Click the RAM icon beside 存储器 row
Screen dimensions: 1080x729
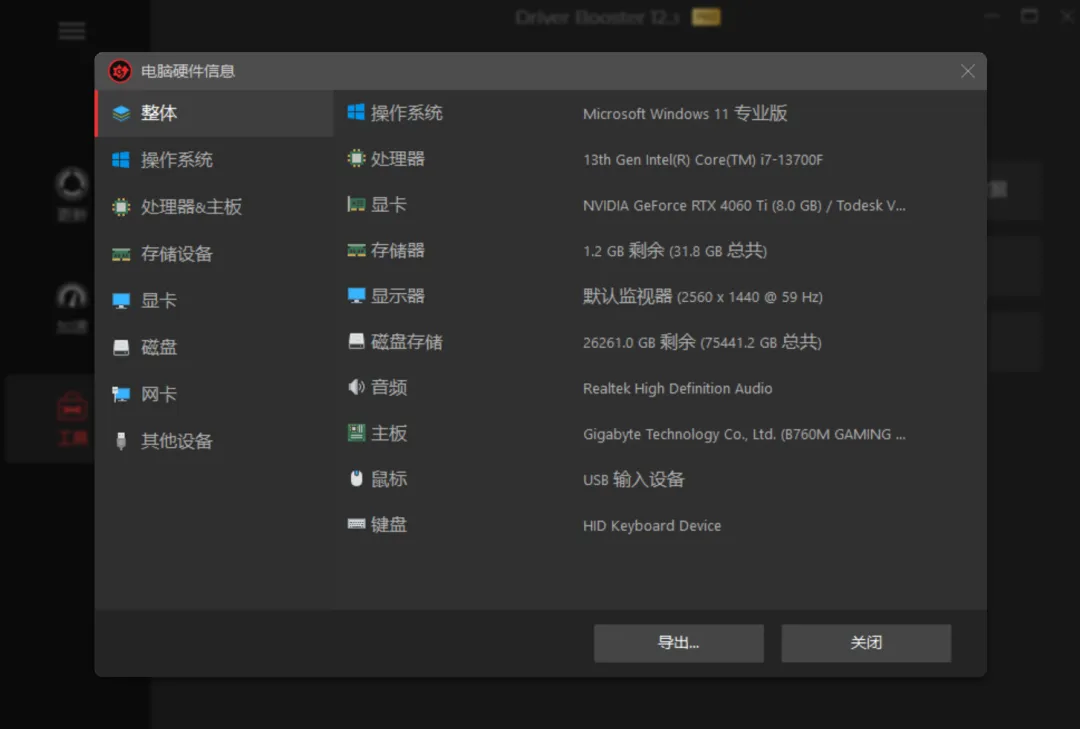[356, 250]
